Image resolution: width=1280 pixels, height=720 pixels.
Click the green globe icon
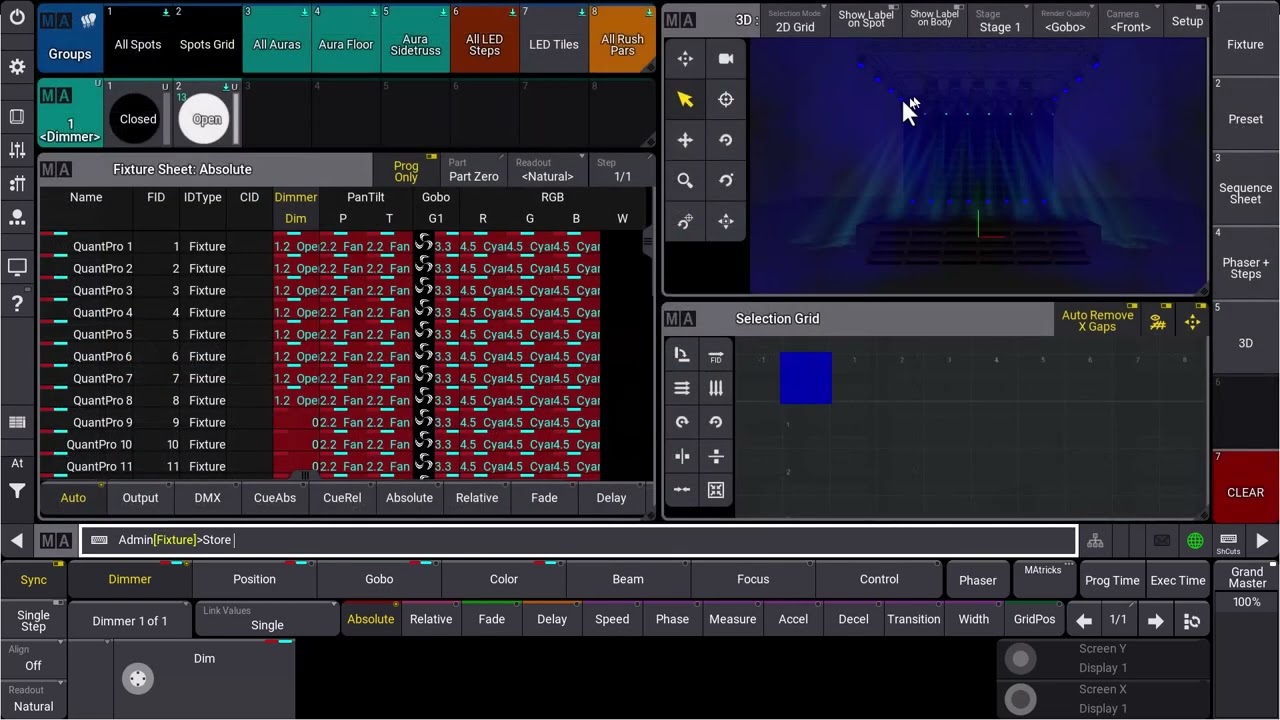(1195, 541)
